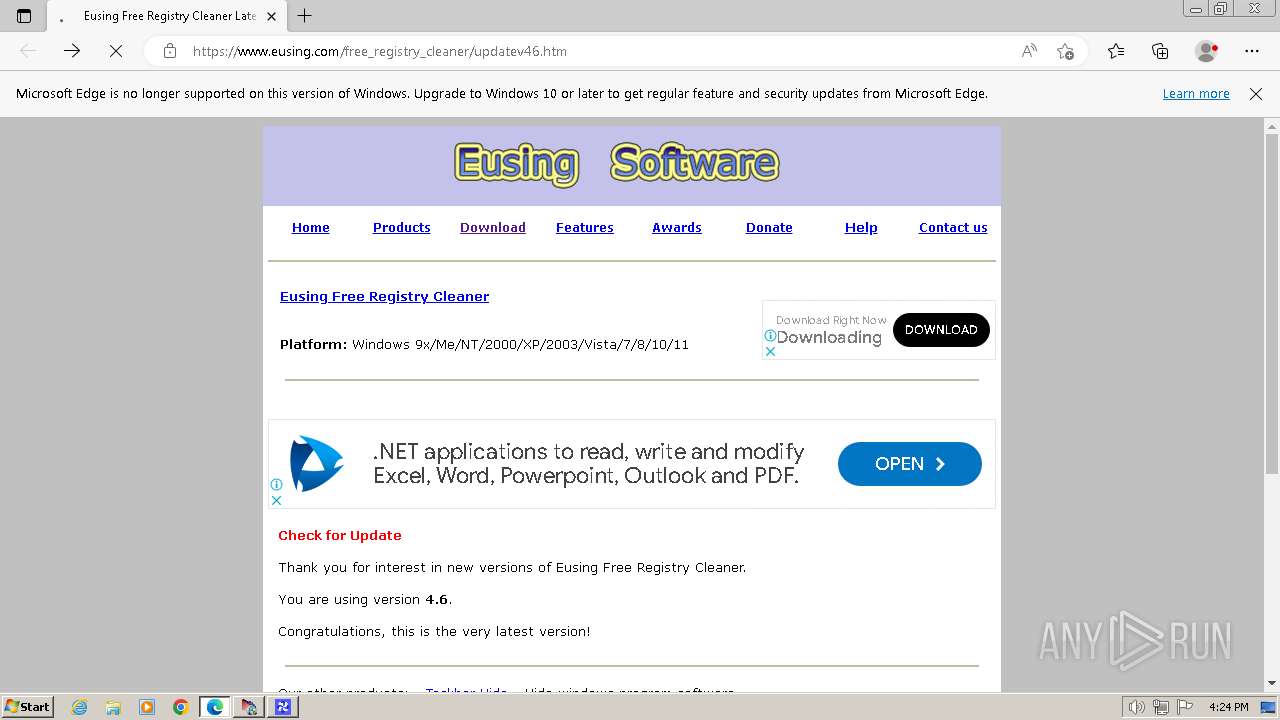Click the black DOWNLOAD ad button
This screenshot has width=1280, height=720.
pos(941,330)
